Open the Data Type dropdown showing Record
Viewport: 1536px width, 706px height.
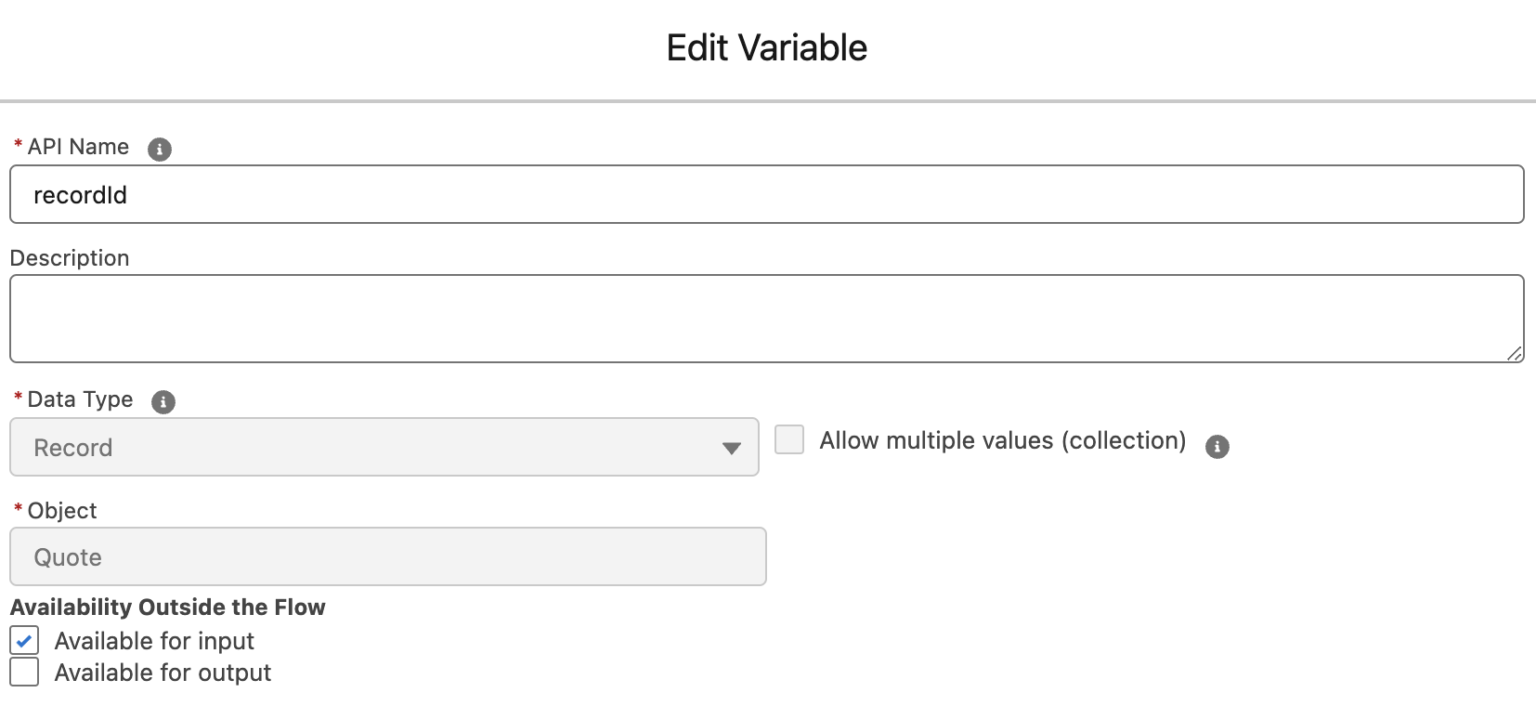point(385,447)
